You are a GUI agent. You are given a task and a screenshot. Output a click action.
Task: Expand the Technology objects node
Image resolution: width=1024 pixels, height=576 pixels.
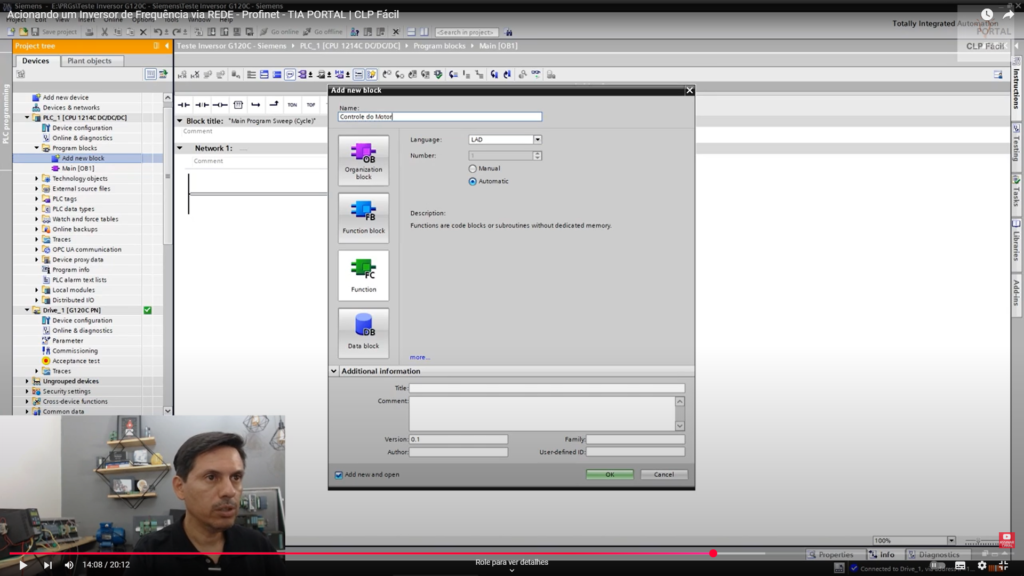pos(37,178)
